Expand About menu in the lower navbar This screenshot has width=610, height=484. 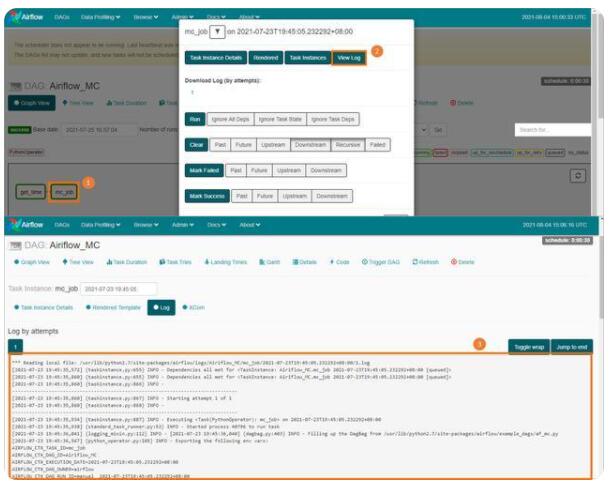tap(250, 225)
